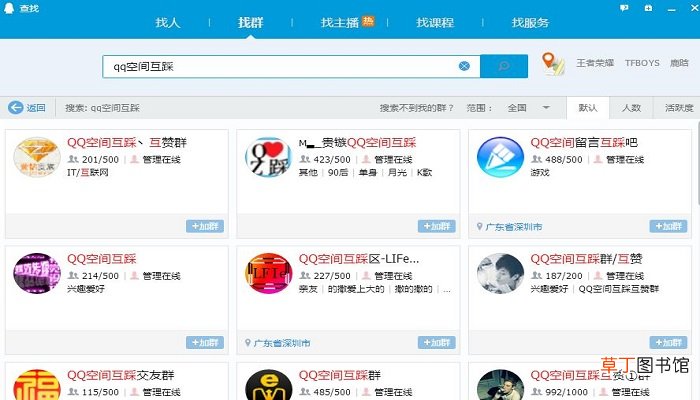This screenshot has height=400, width=700.
Task: Open group title QQ空间互踩交友群
Action: [121, 375]
